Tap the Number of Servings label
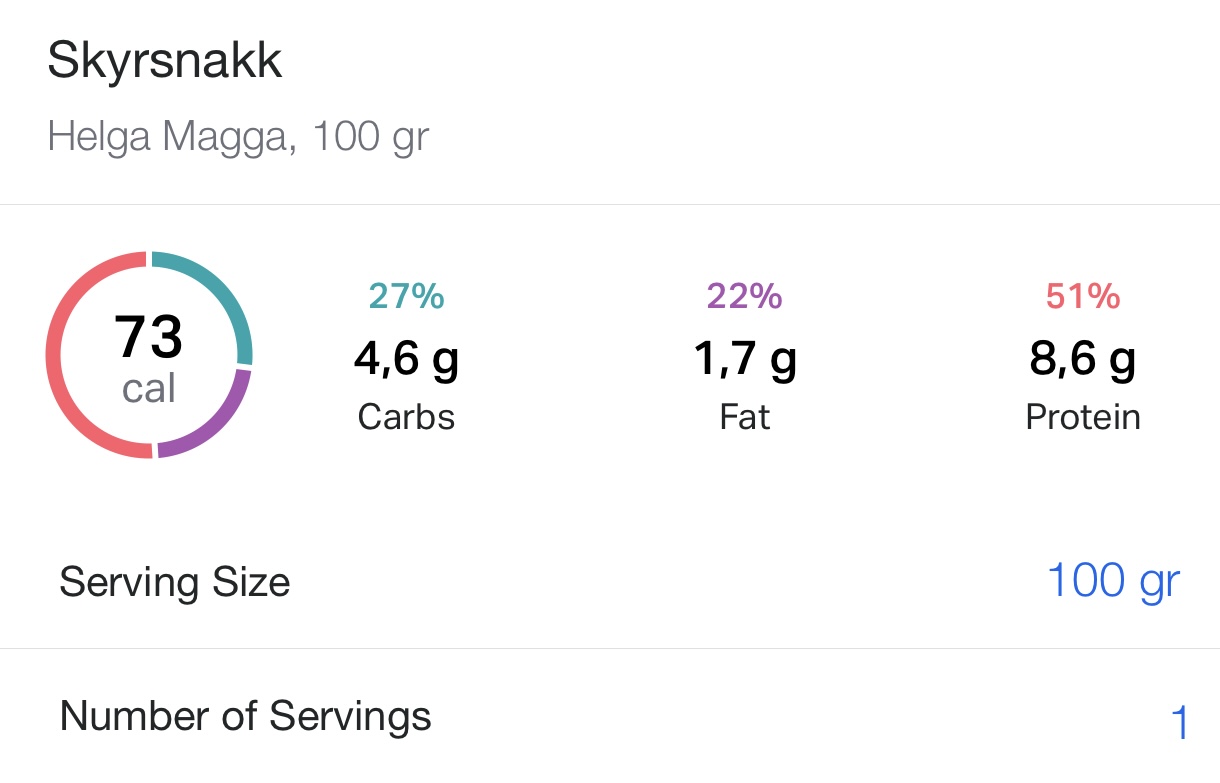This screenshot has height=783, width=1220. 246,716
